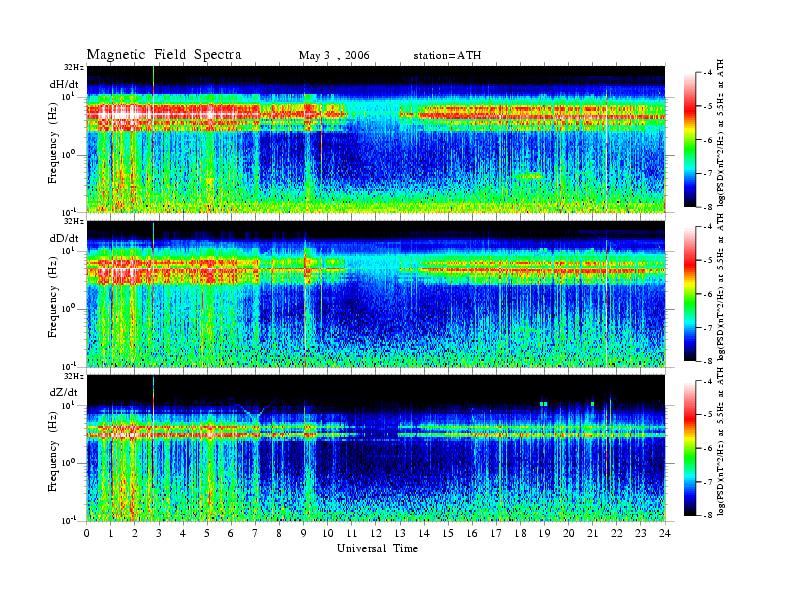792x612 pixels.
Task: Click the dZ/dt panel color scale bar
Action: (690, 448)
